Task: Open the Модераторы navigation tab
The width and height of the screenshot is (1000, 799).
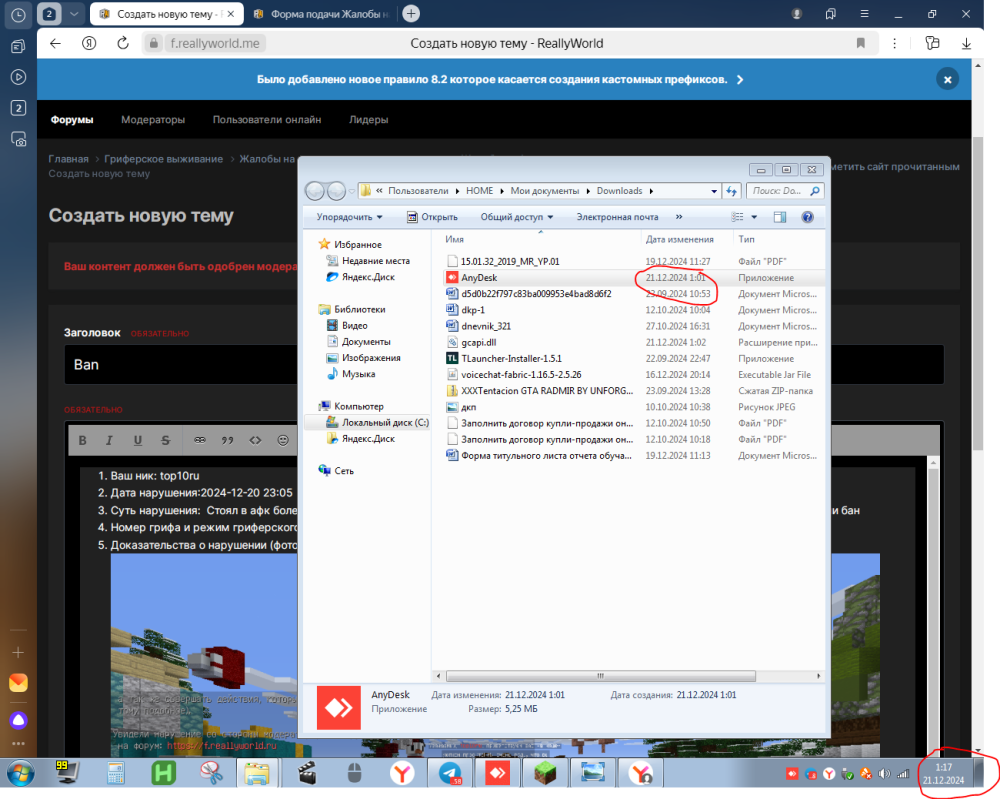Action: pyautogui.click(x=153, y=119)
